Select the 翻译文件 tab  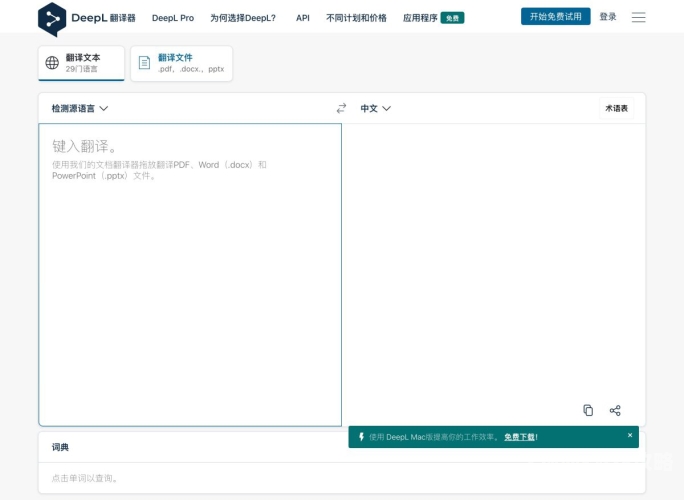coord(181,63)
